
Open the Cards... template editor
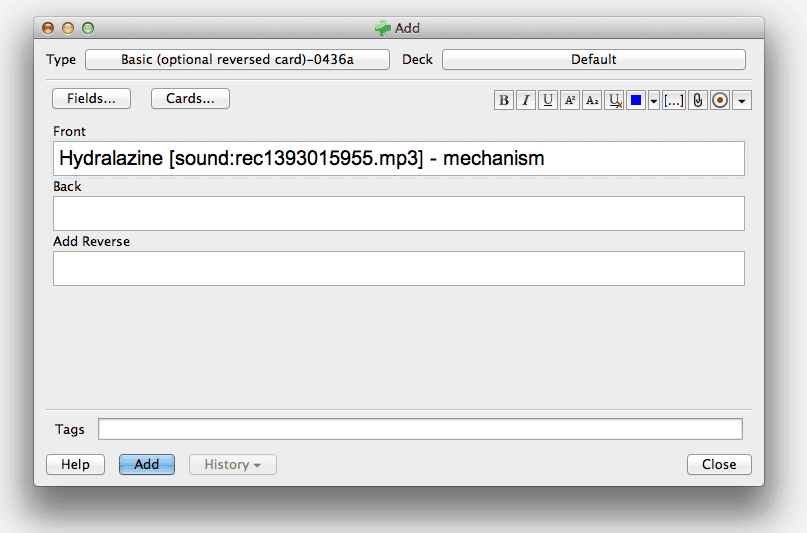click(x=190, y=99)
